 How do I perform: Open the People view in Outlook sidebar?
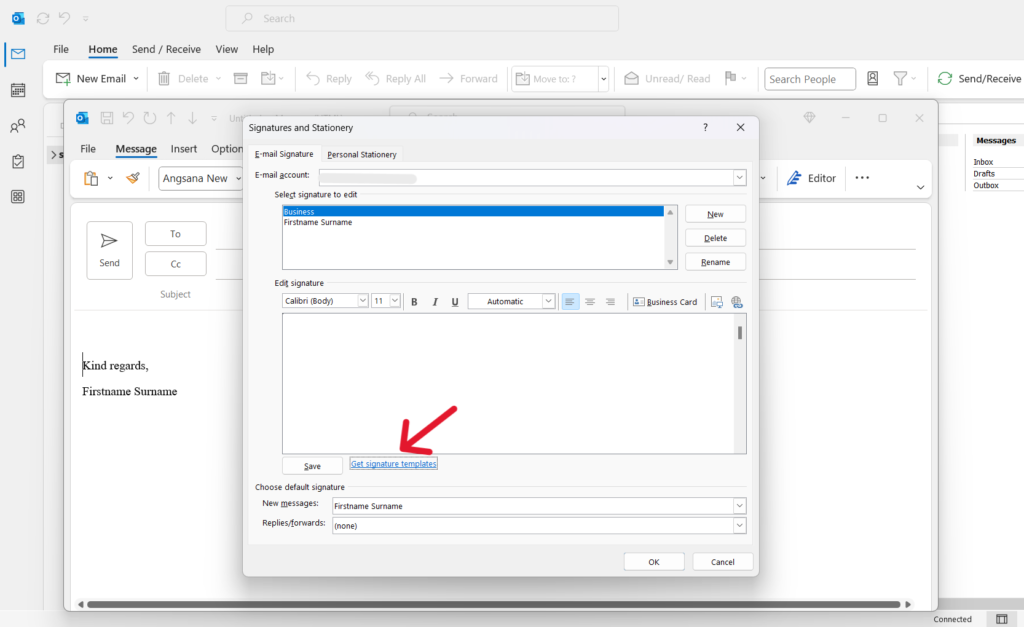(x=17, y=124)
